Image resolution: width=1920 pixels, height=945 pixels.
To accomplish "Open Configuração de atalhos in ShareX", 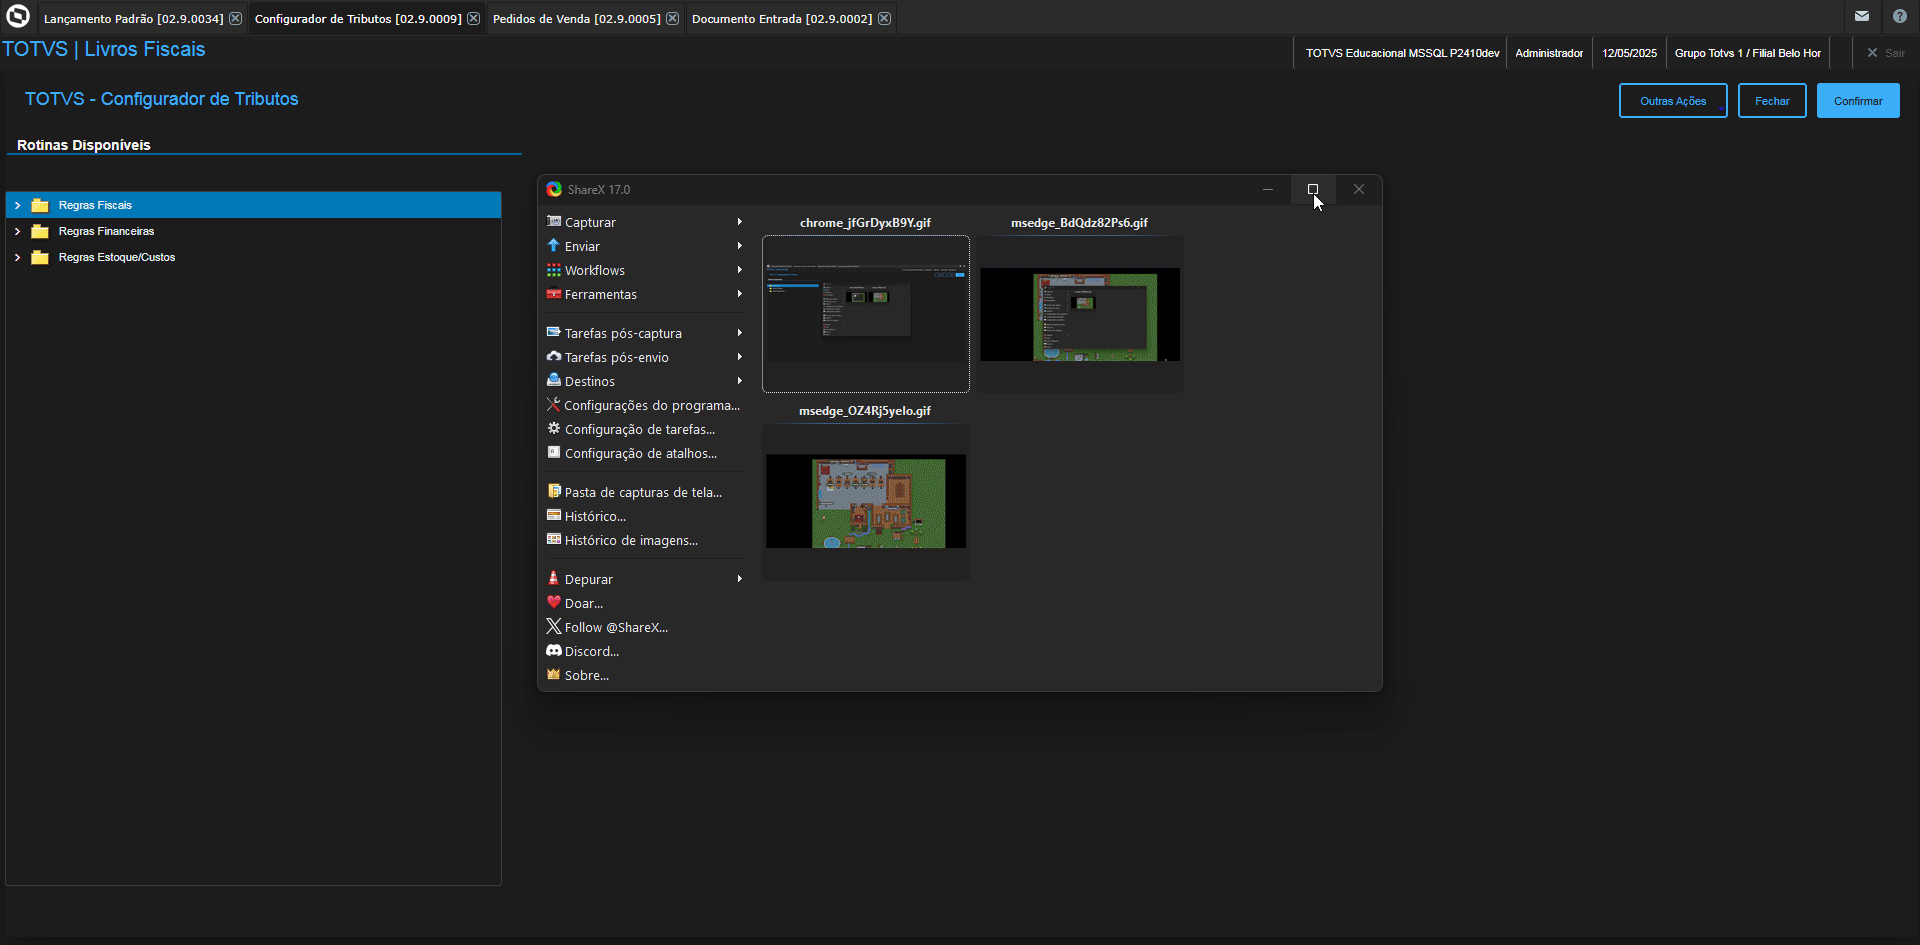I will [x=645, y=453].
